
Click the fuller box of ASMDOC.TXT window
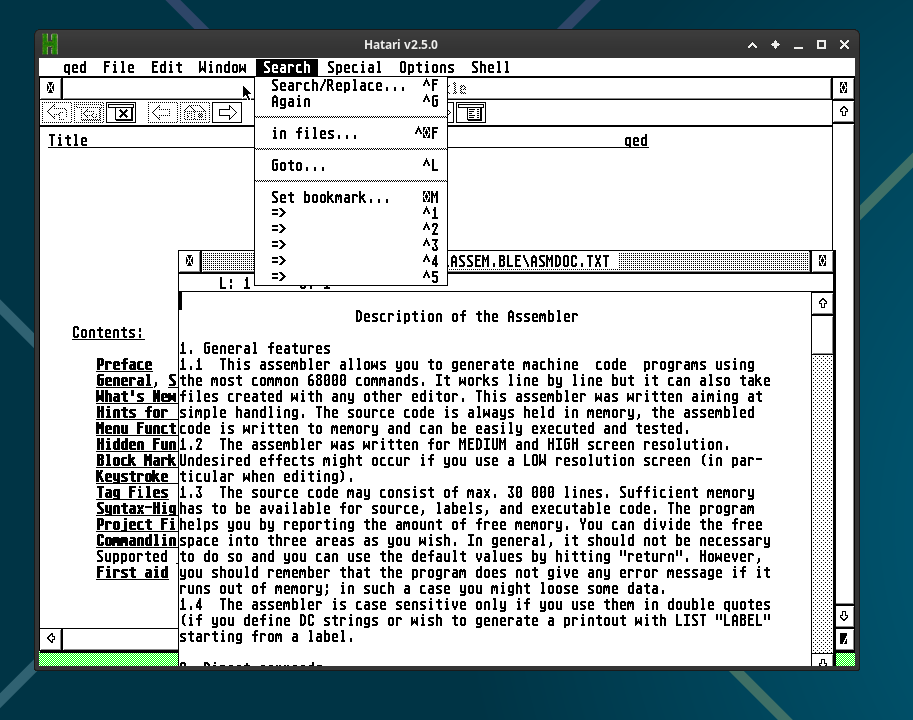click(821, 261)
